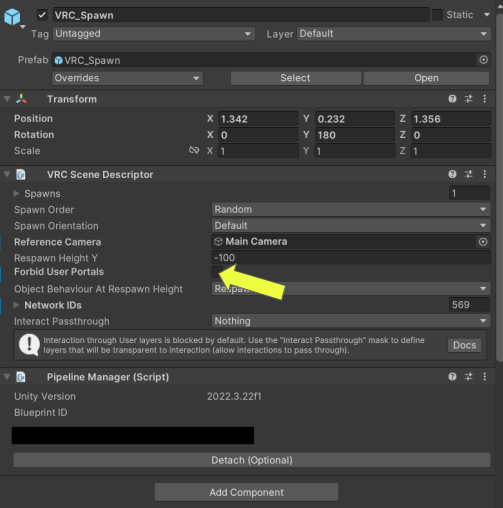
Task: Expand the Network IDs list
Action: point(16,305)
